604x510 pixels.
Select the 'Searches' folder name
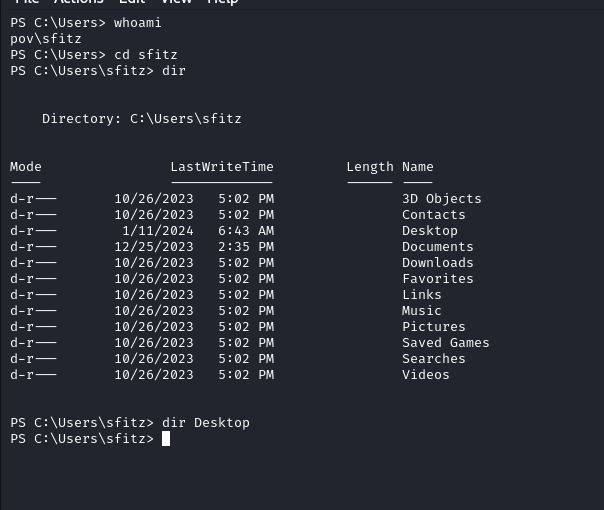[x=434, y=359]
